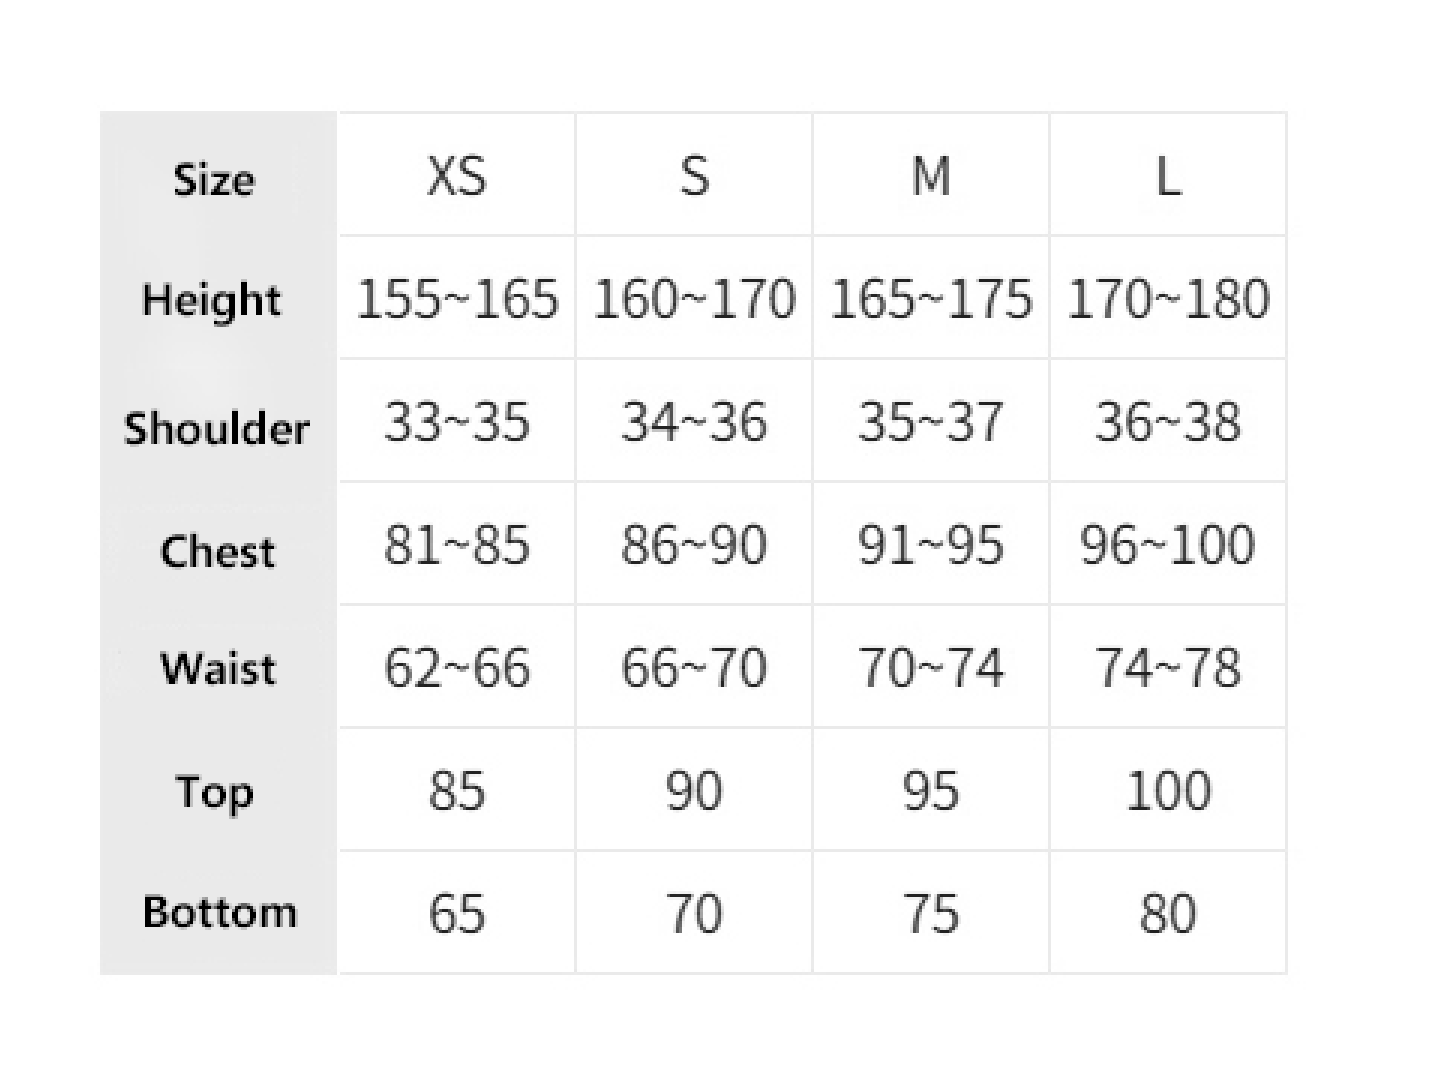Viewport: 1430px width, 1078px height.
Task: Click the Shoulder row label
Action: 217,428
